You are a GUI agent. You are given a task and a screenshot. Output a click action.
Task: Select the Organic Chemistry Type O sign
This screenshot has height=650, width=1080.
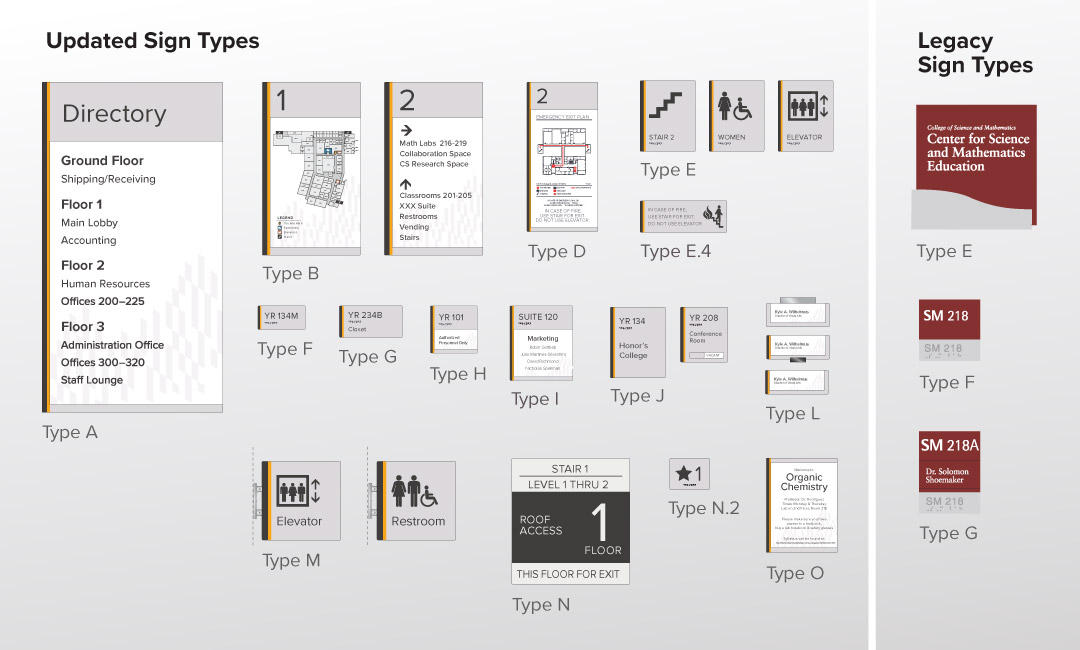point(804,505)
